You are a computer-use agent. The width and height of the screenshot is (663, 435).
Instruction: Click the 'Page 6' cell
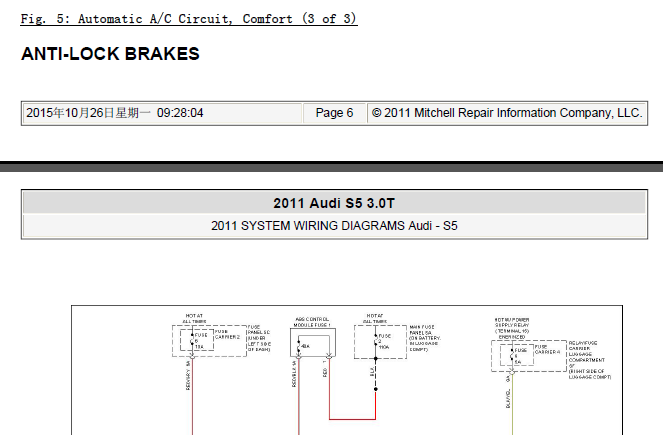pyautogui.click(x=334, y=113)
